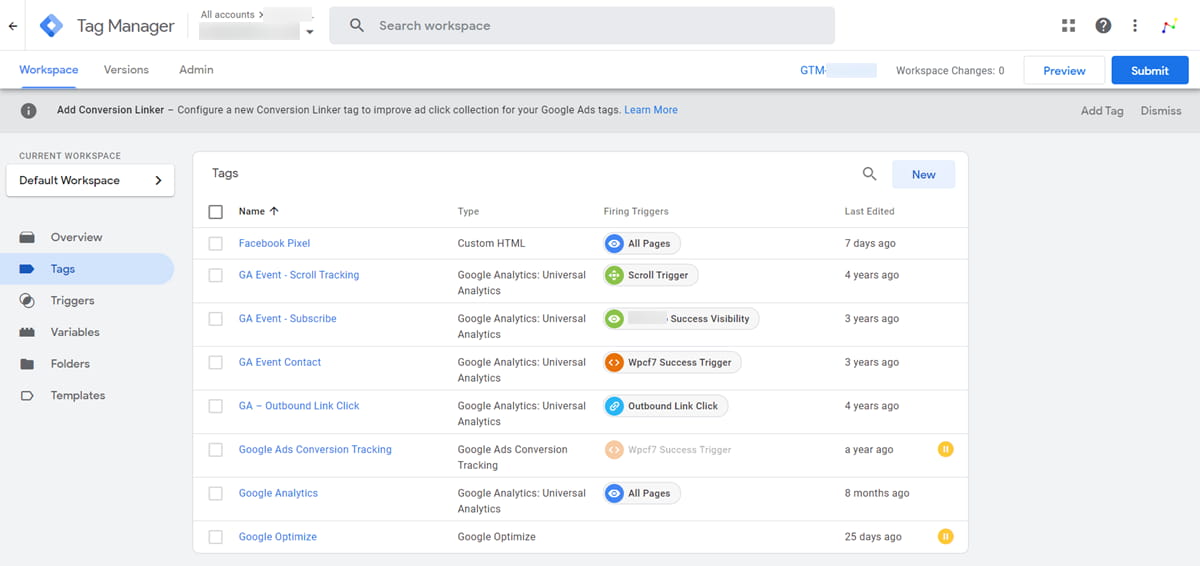This screenshot has height=566, width=1200.
Task: Open the Google Optimize tag
Action: pos(278,537)
